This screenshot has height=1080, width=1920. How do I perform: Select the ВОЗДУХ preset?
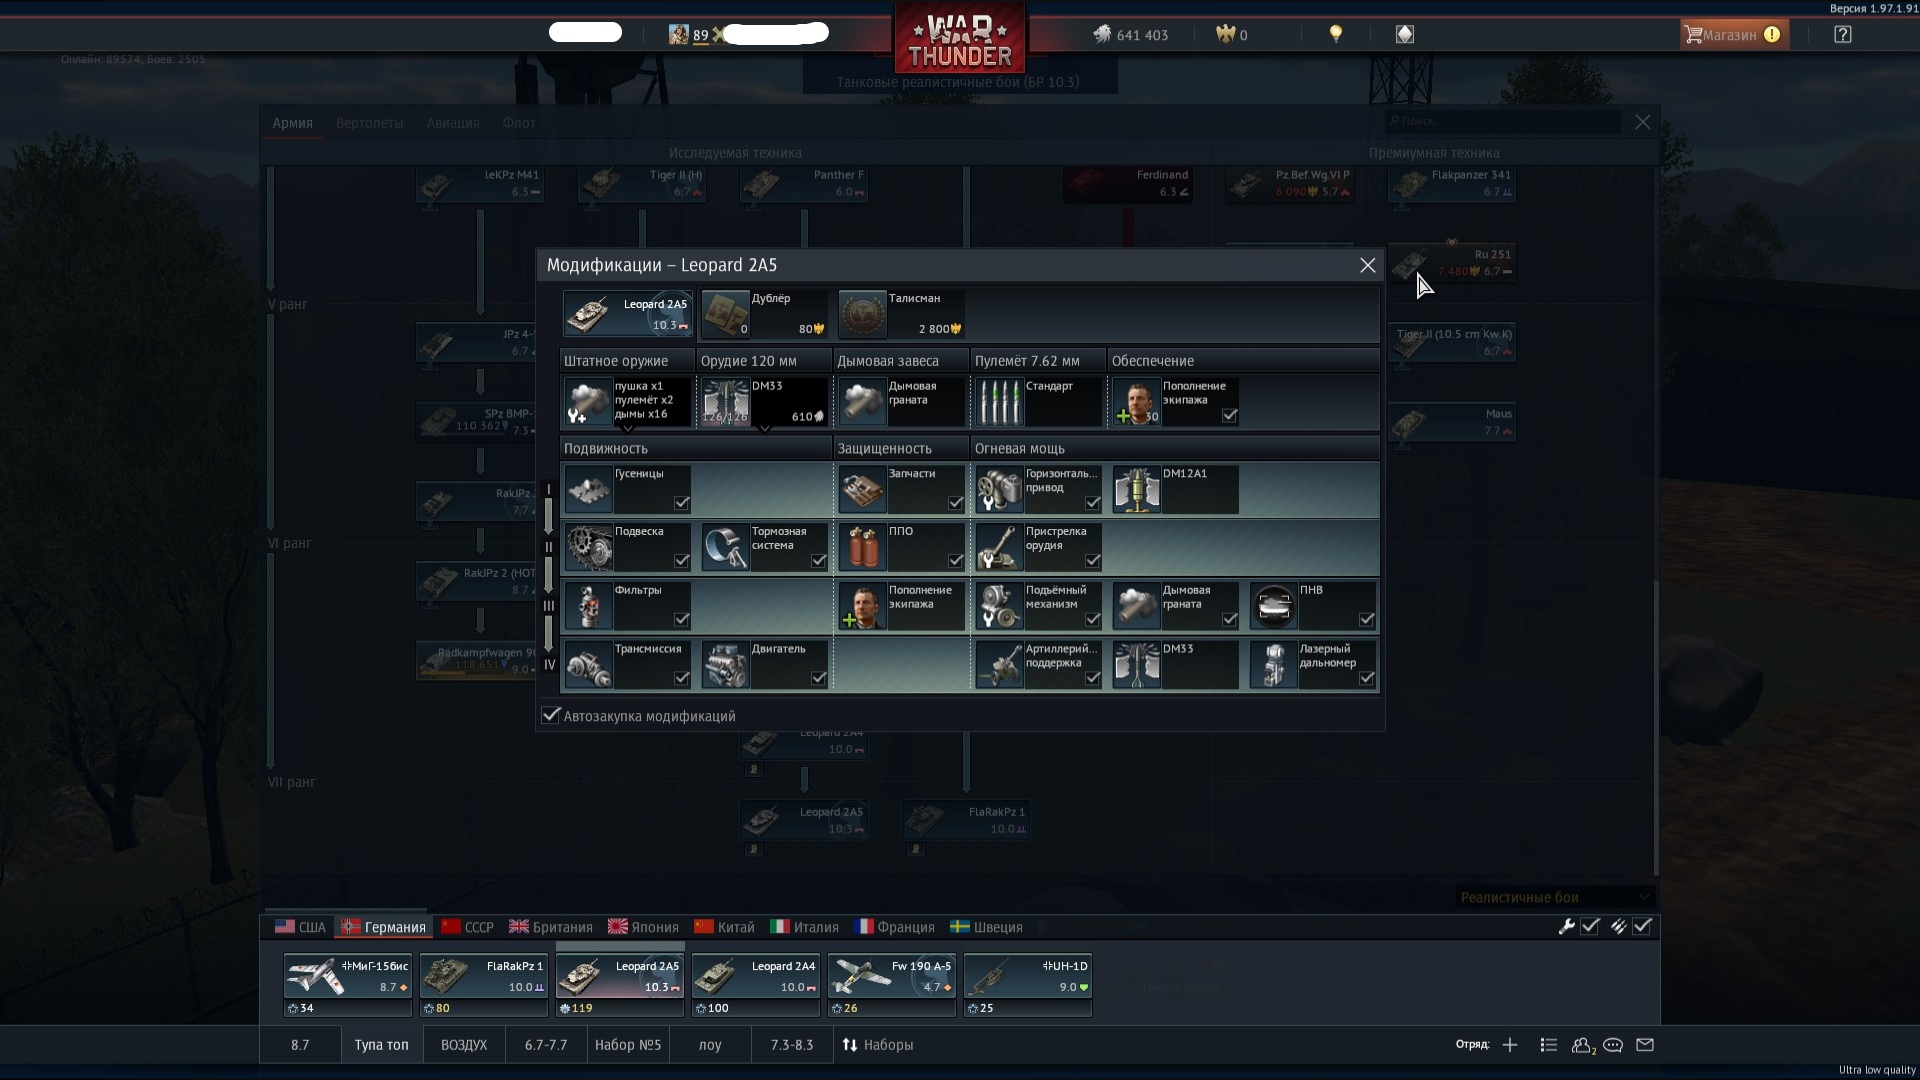(x=464, y=1045)
